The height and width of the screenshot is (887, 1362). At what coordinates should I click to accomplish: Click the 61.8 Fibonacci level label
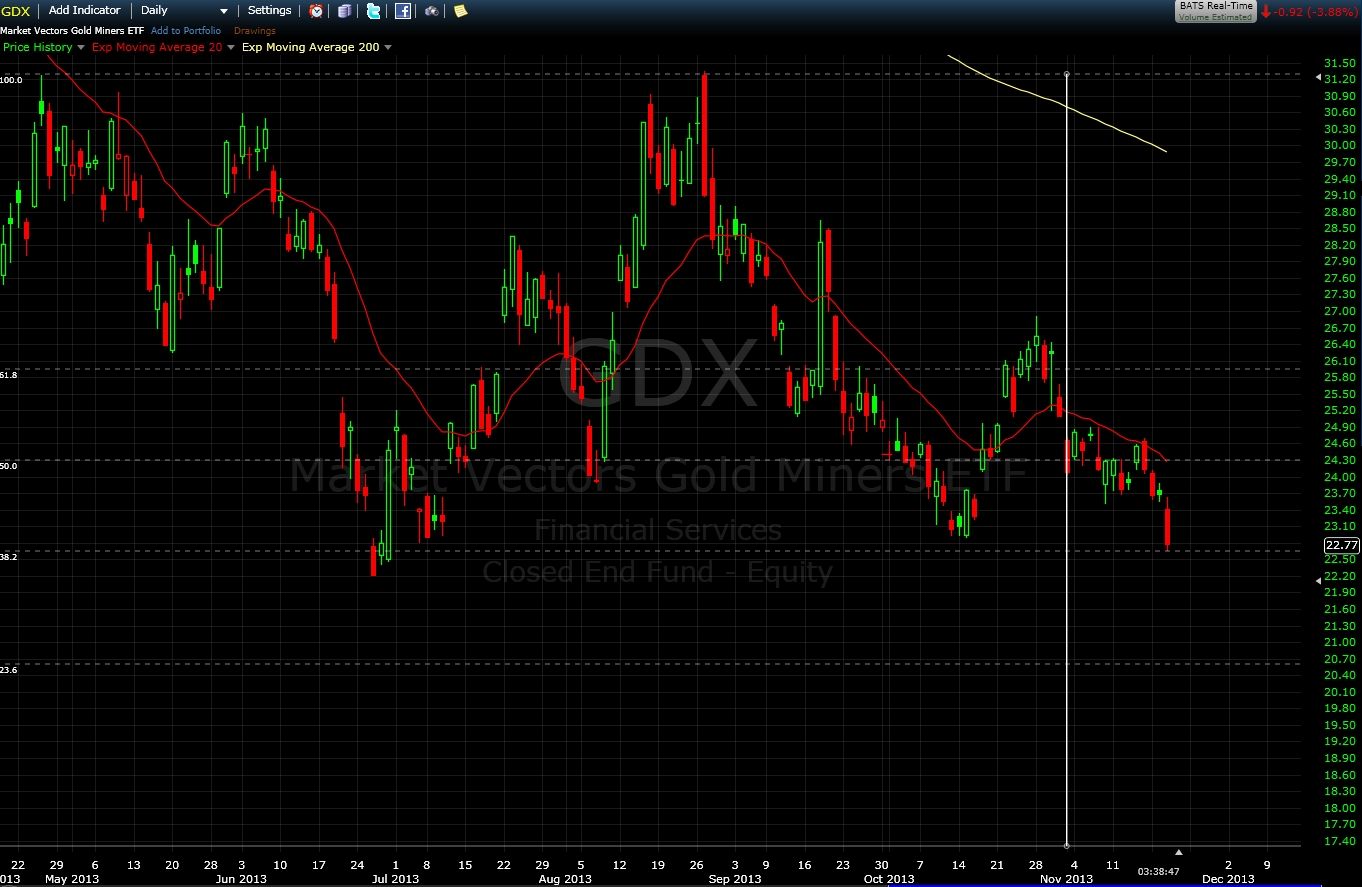click(x=9, y=374)
